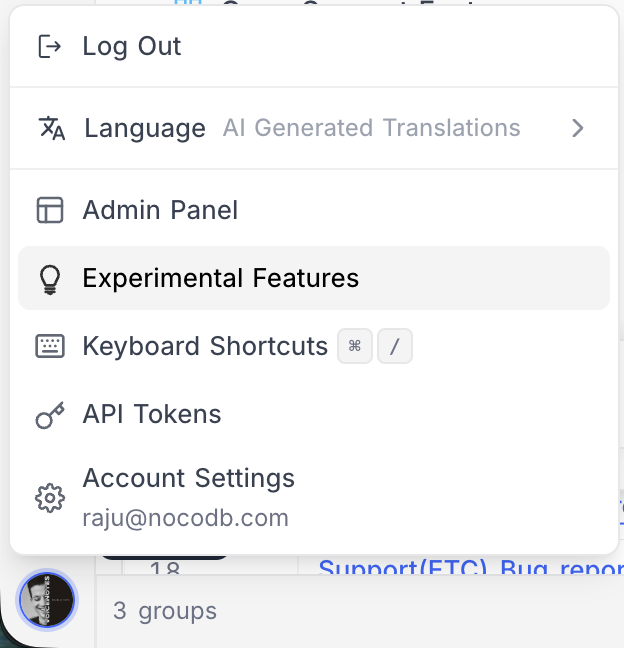Open Experimental Features
Image resolution: width=624 pixels, height=648 pixels.
pos(220,278)
